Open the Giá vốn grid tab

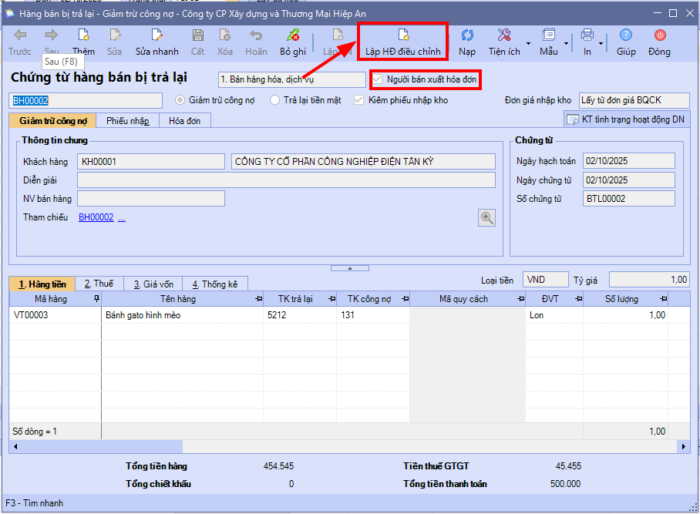150,284
